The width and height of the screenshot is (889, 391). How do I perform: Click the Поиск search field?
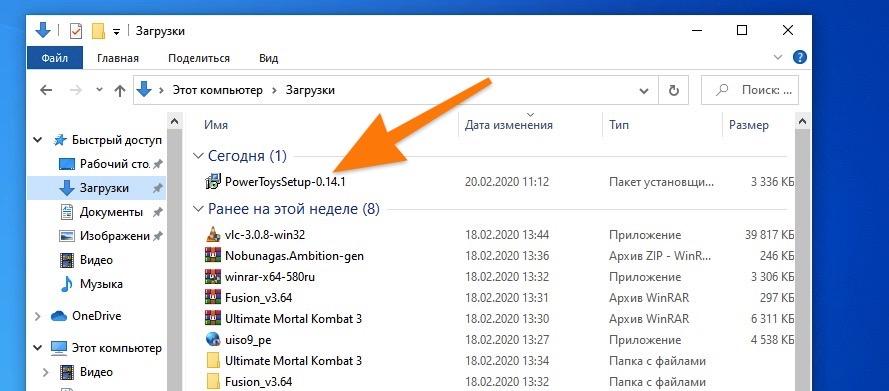click(750, 90)
